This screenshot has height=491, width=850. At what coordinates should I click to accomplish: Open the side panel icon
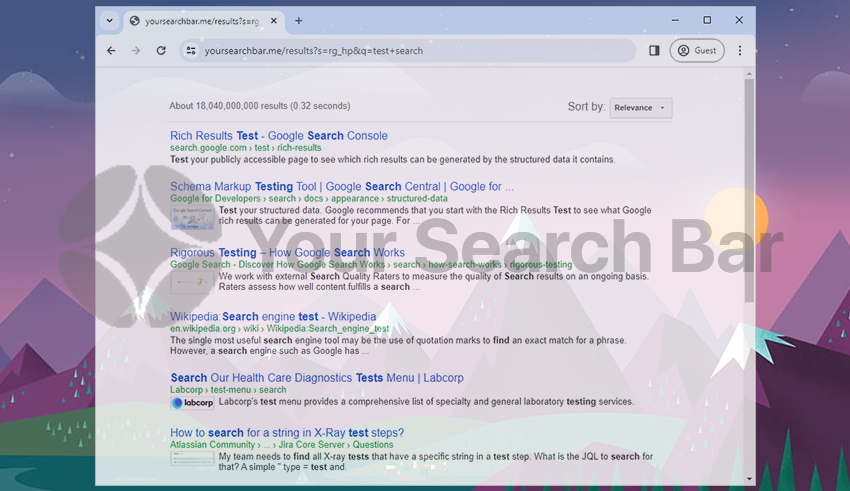[654, 50]
